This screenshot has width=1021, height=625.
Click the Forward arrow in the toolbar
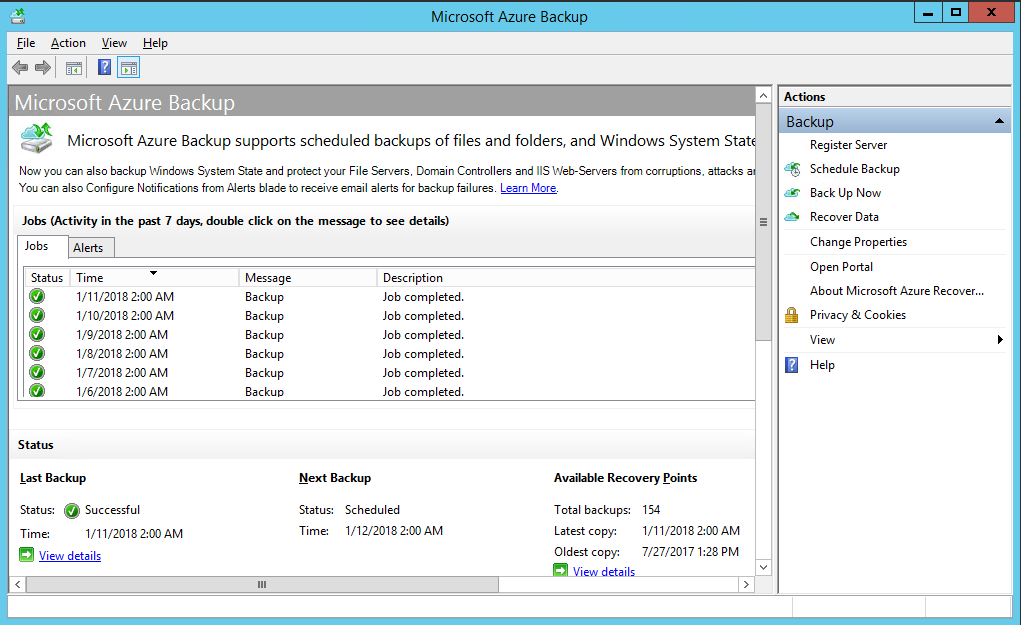(43, 68)
